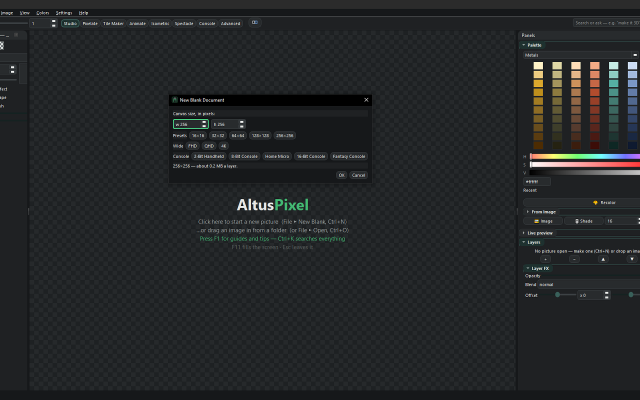This screenshot has width=640, height=400.
Task: Select the 16-Bit Console preset
Action: [x=311, y=156]
